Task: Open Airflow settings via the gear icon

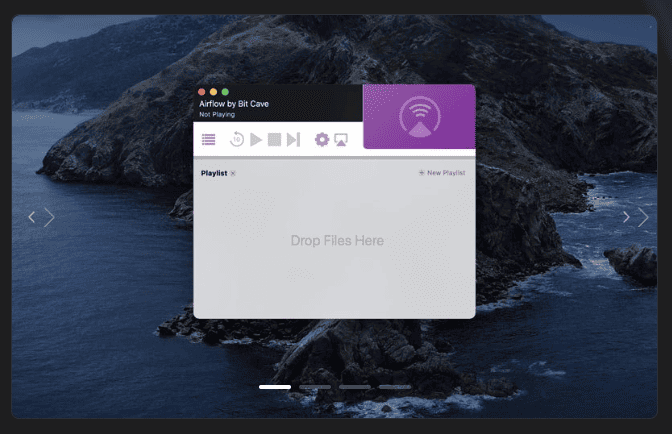Action: [322, 140]
